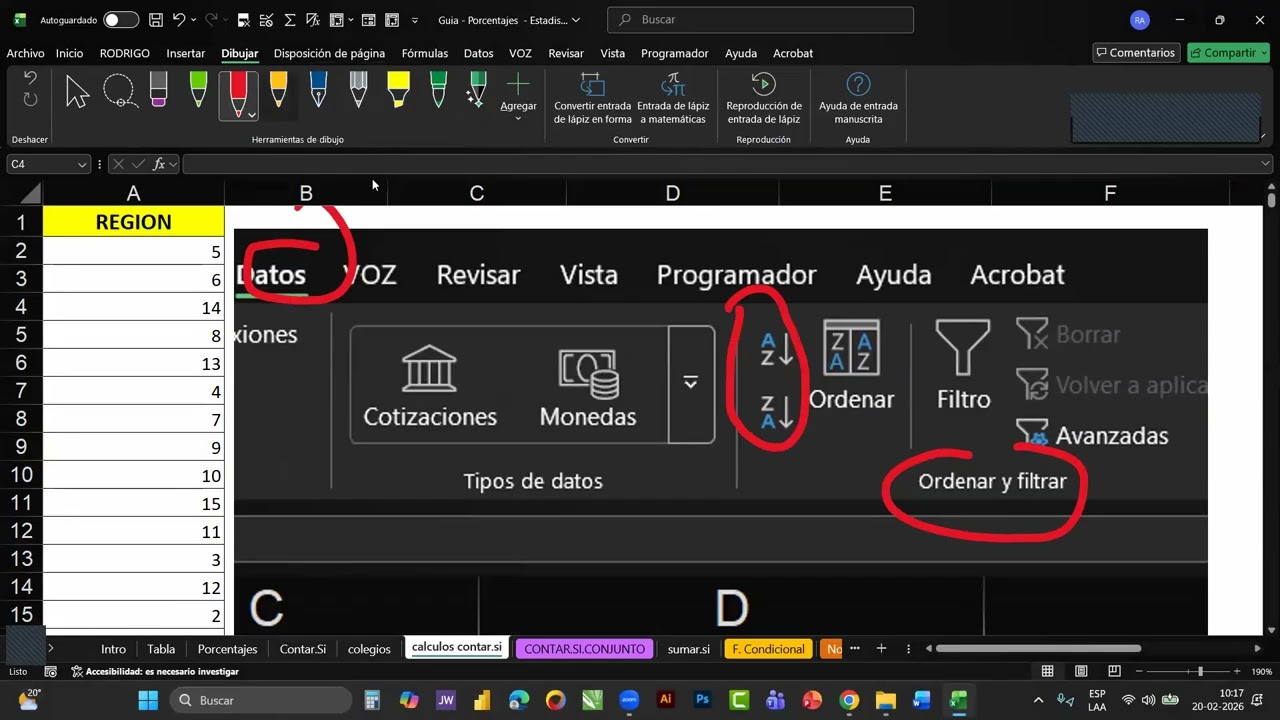Switch to the Inicio ribbon tab
The image size is (1280, 720).
coord(70,53)
